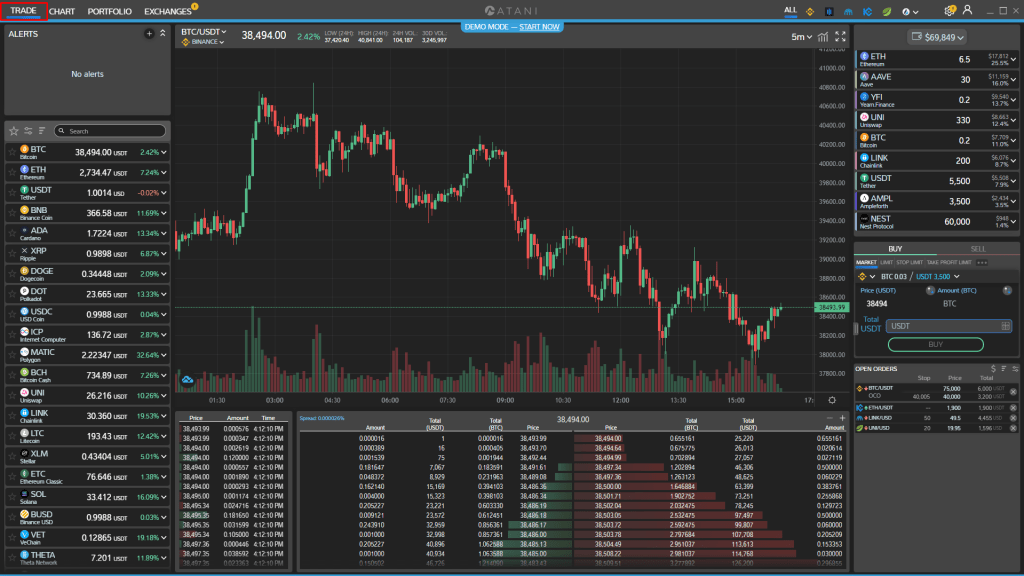
Task: Favorite USDT Tether with its star
Action: click(12, 193)
